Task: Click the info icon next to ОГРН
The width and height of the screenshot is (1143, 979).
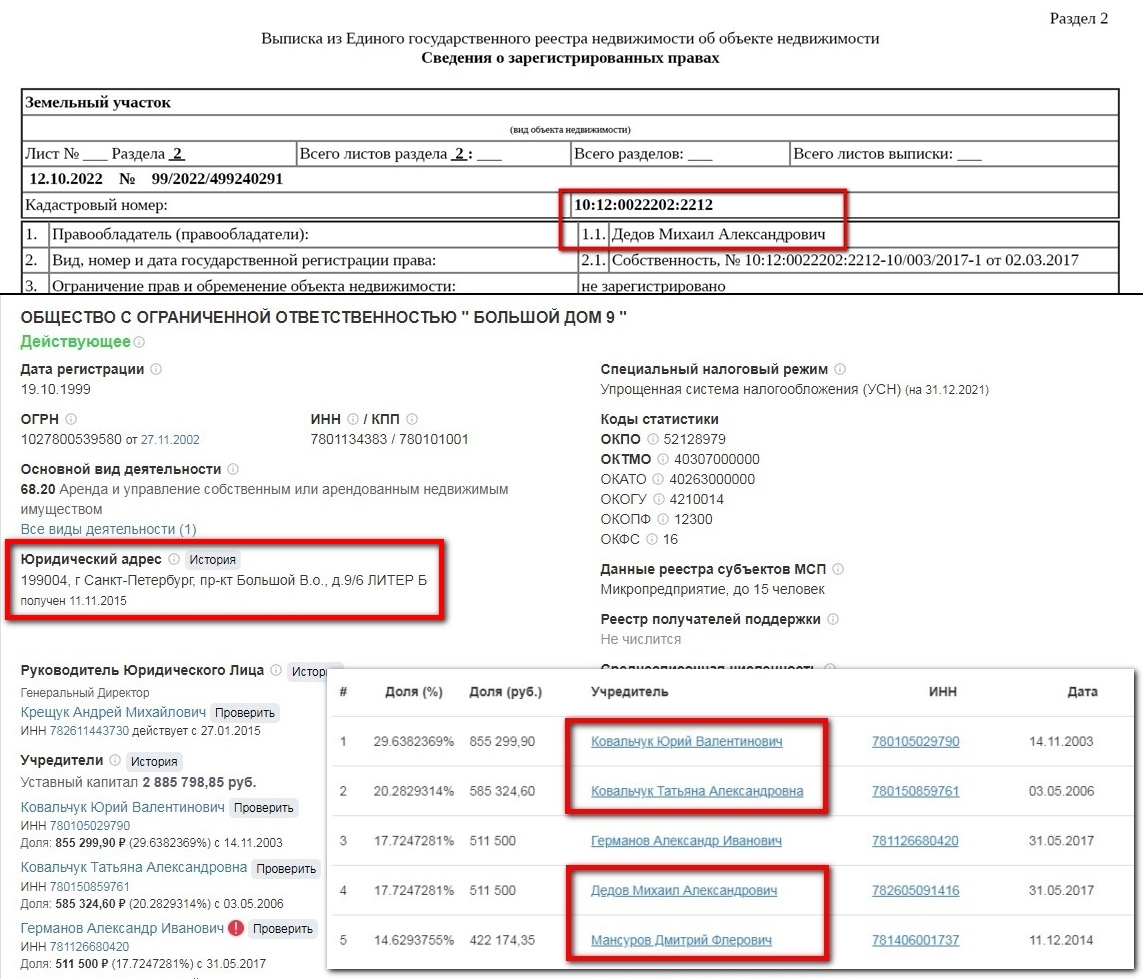Action: (x=71, y=419)
